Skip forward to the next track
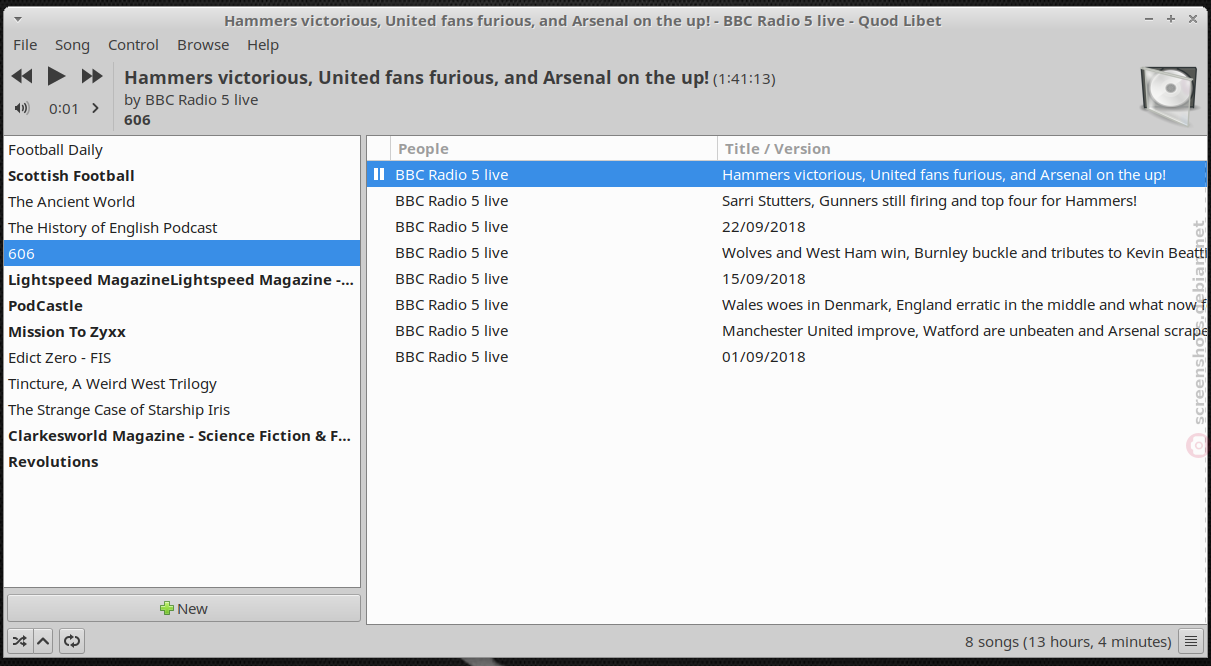This screenshot has width=1211, height=666. pos(92,76)
